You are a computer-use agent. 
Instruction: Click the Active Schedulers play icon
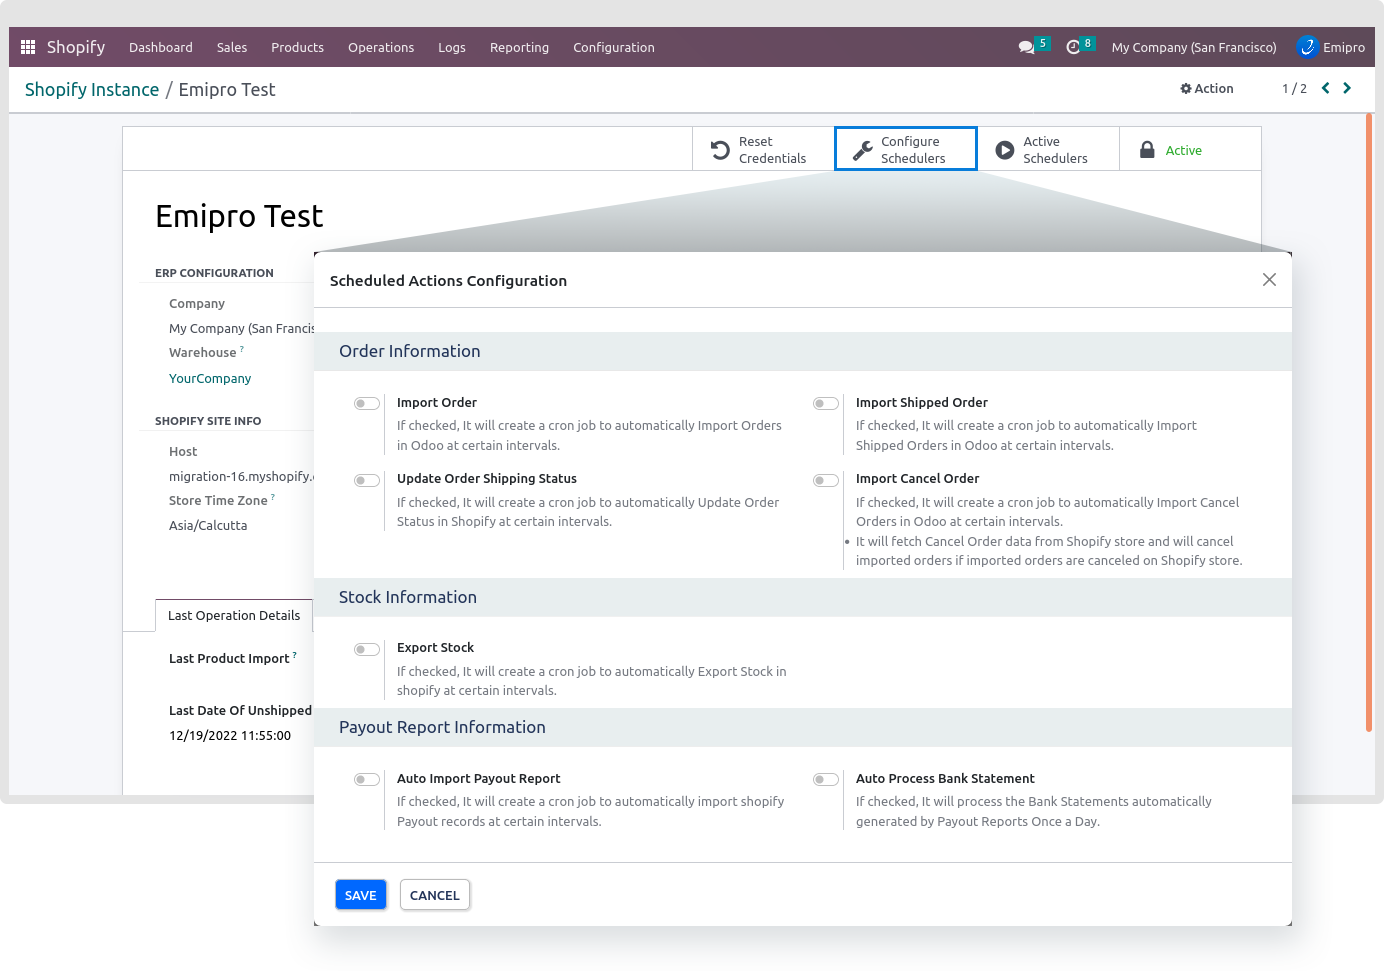(x=1005, y=150)
